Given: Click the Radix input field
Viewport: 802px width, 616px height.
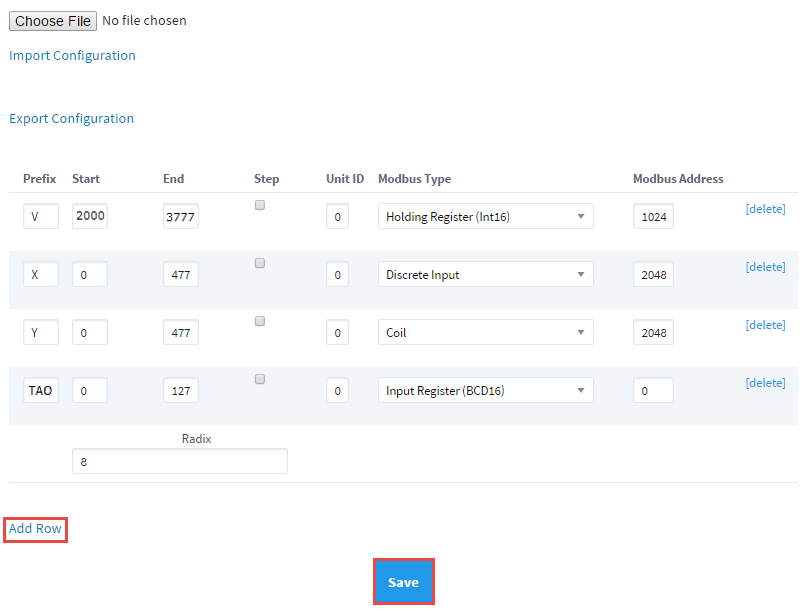Looking at the screenshot, I should pyautogui.click(x=179, y=461).
